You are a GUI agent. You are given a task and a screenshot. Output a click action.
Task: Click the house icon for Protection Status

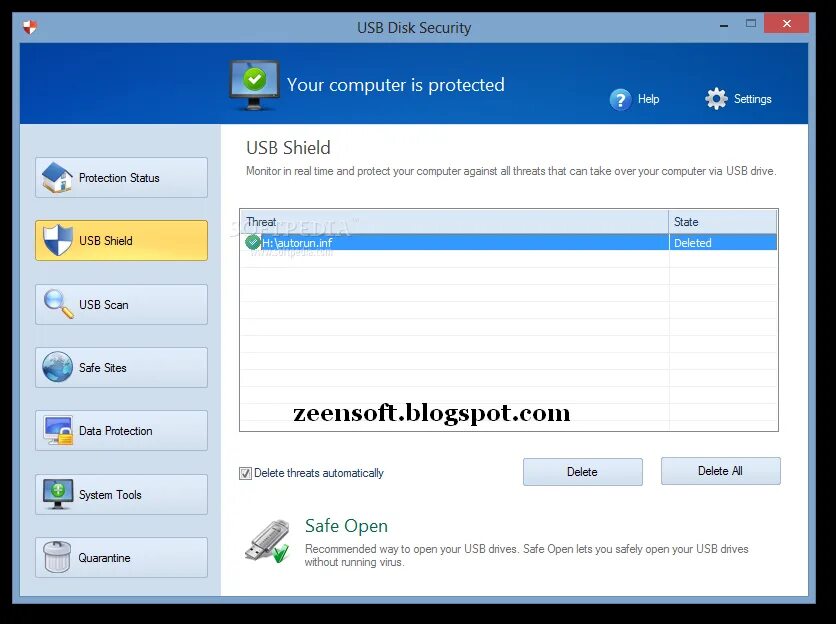[57, 178]
